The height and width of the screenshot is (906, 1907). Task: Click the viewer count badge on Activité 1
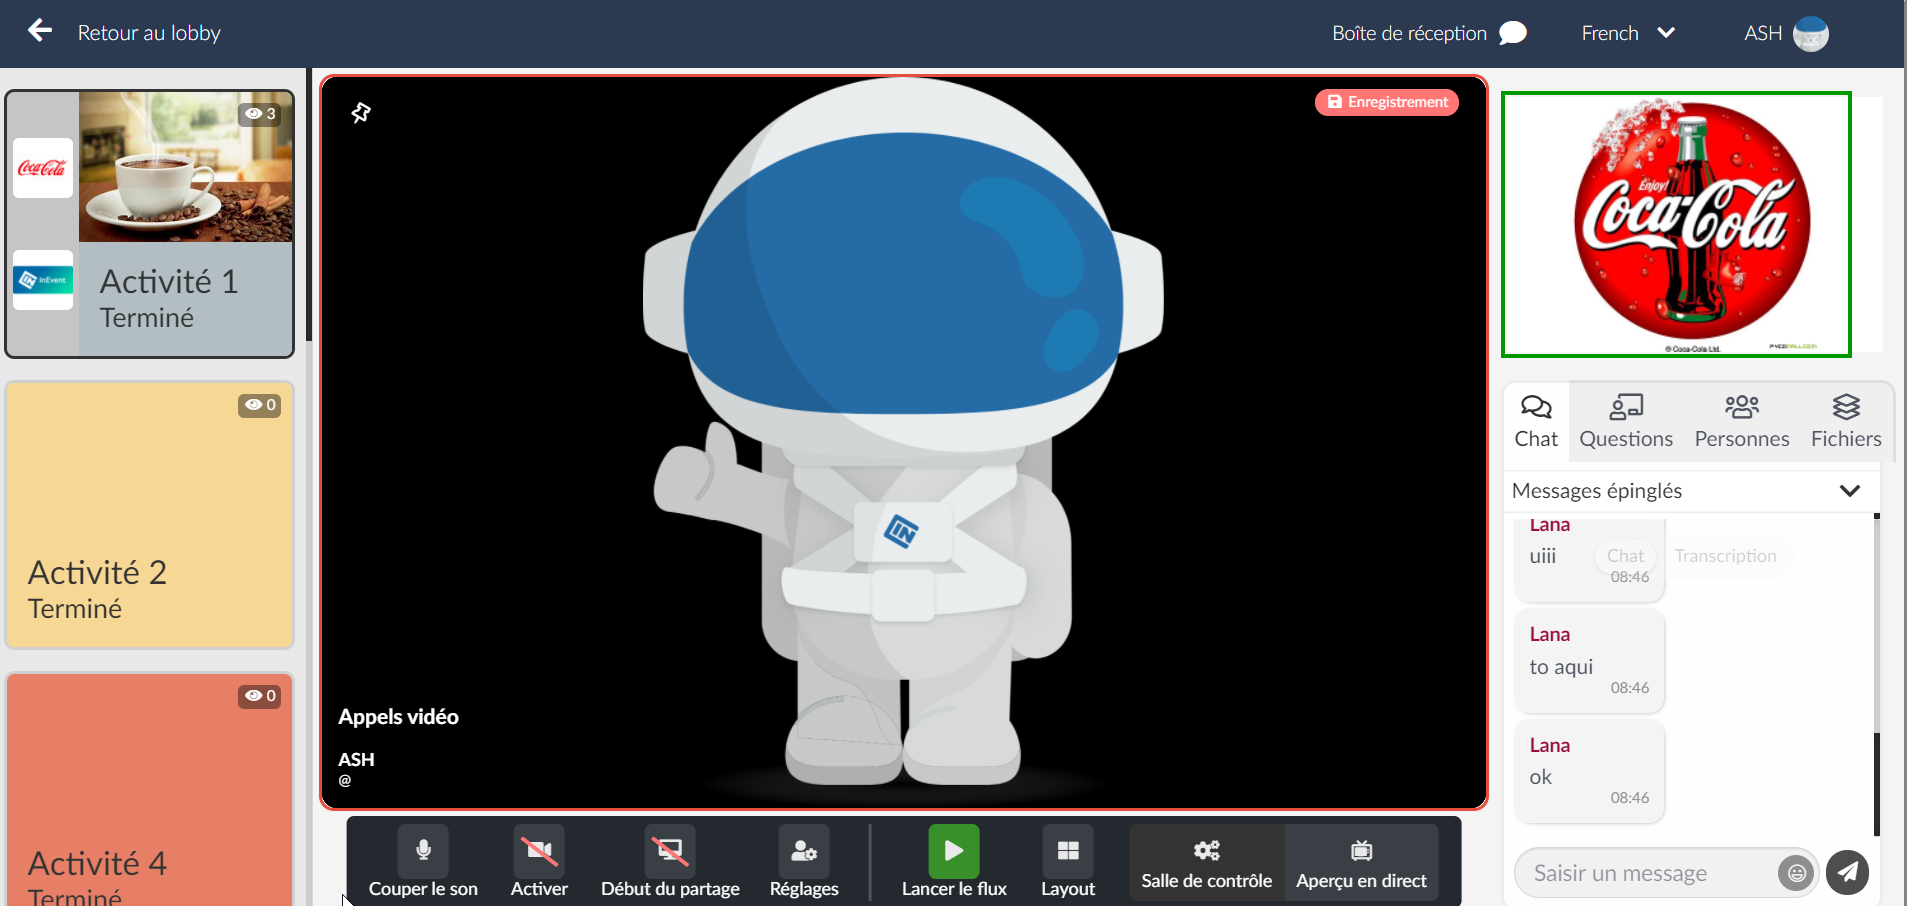tap(260, 113)
